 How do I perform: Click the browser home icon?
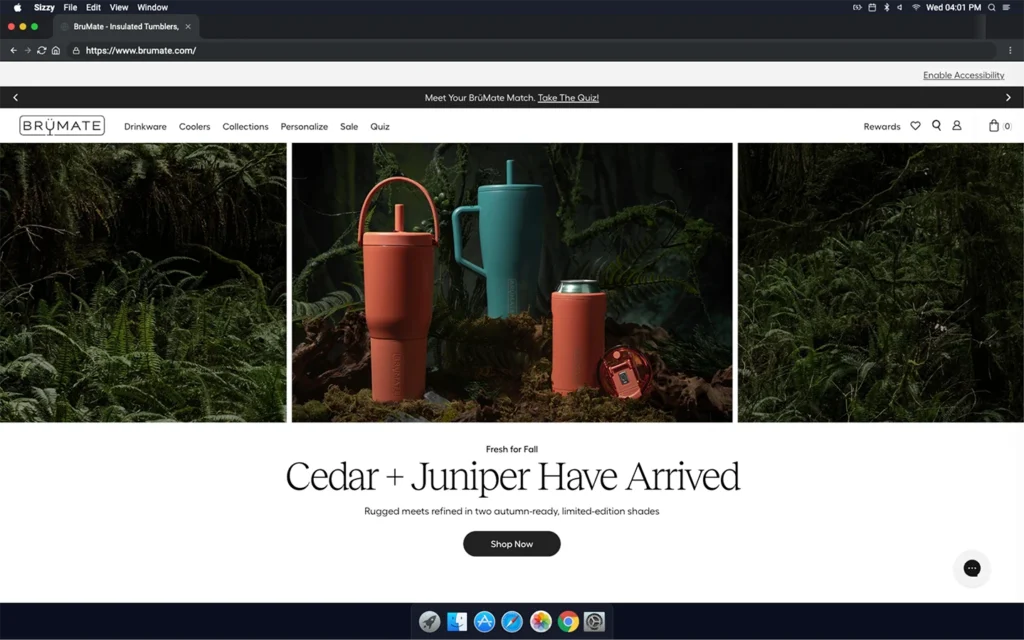[x=56, y=50]
